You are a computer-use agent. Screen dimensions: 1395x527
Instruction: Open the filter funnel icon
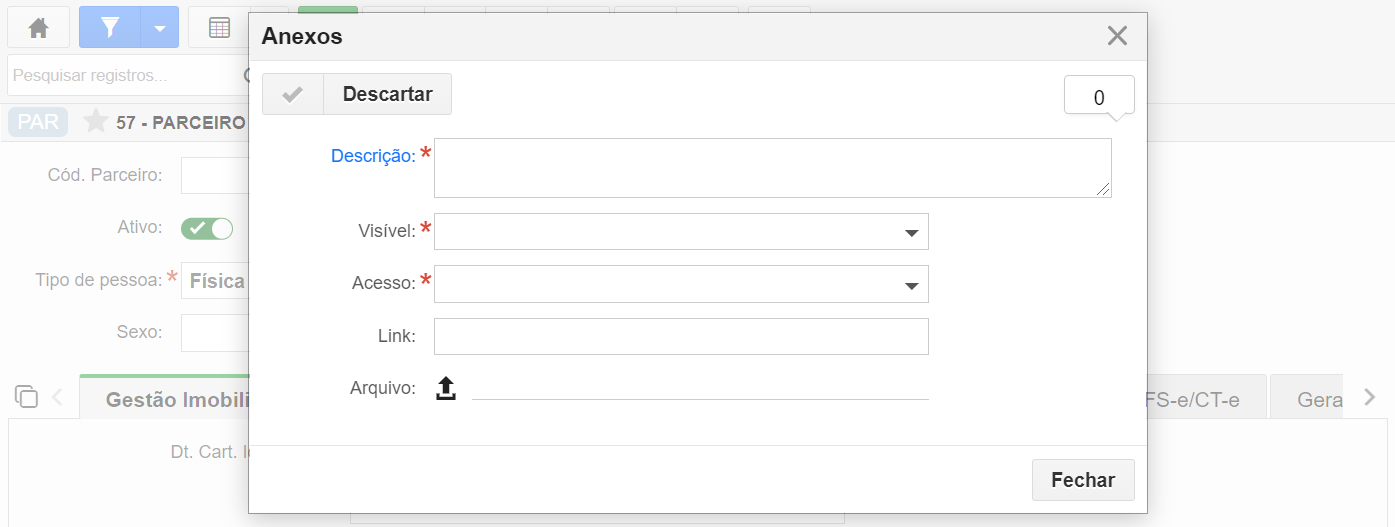110,27
